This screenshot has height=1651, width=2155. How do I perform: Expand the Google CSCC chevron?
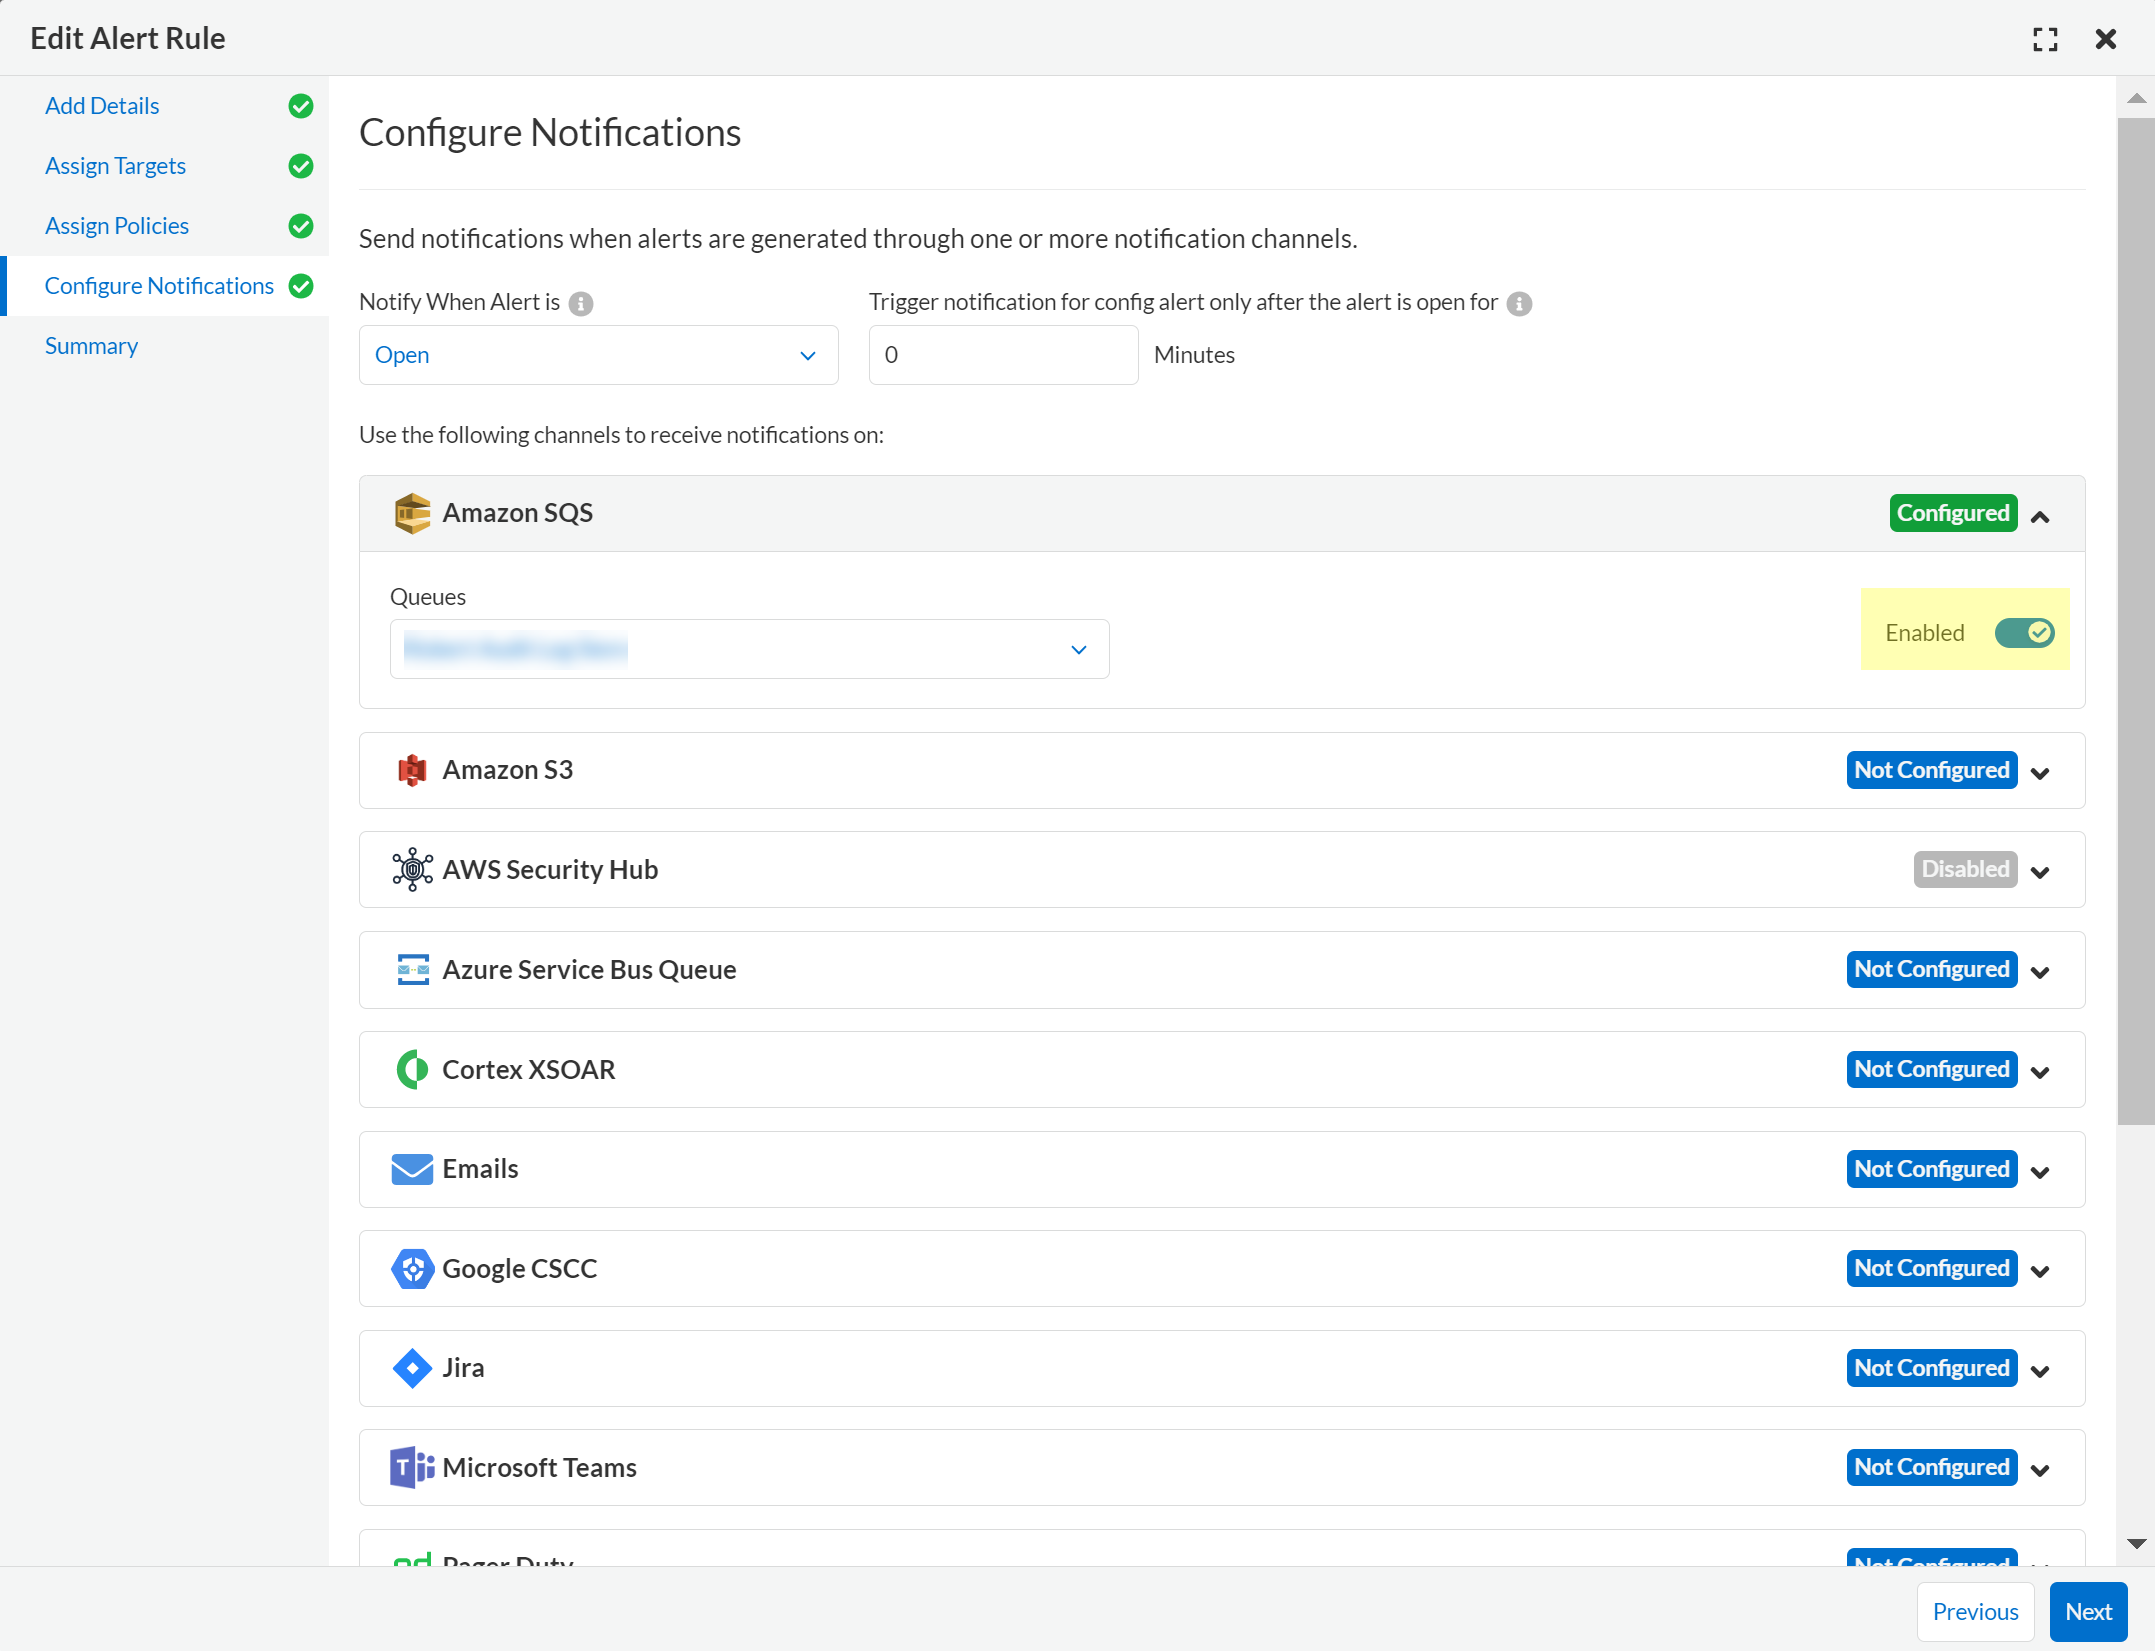tap(2041, 1271)
